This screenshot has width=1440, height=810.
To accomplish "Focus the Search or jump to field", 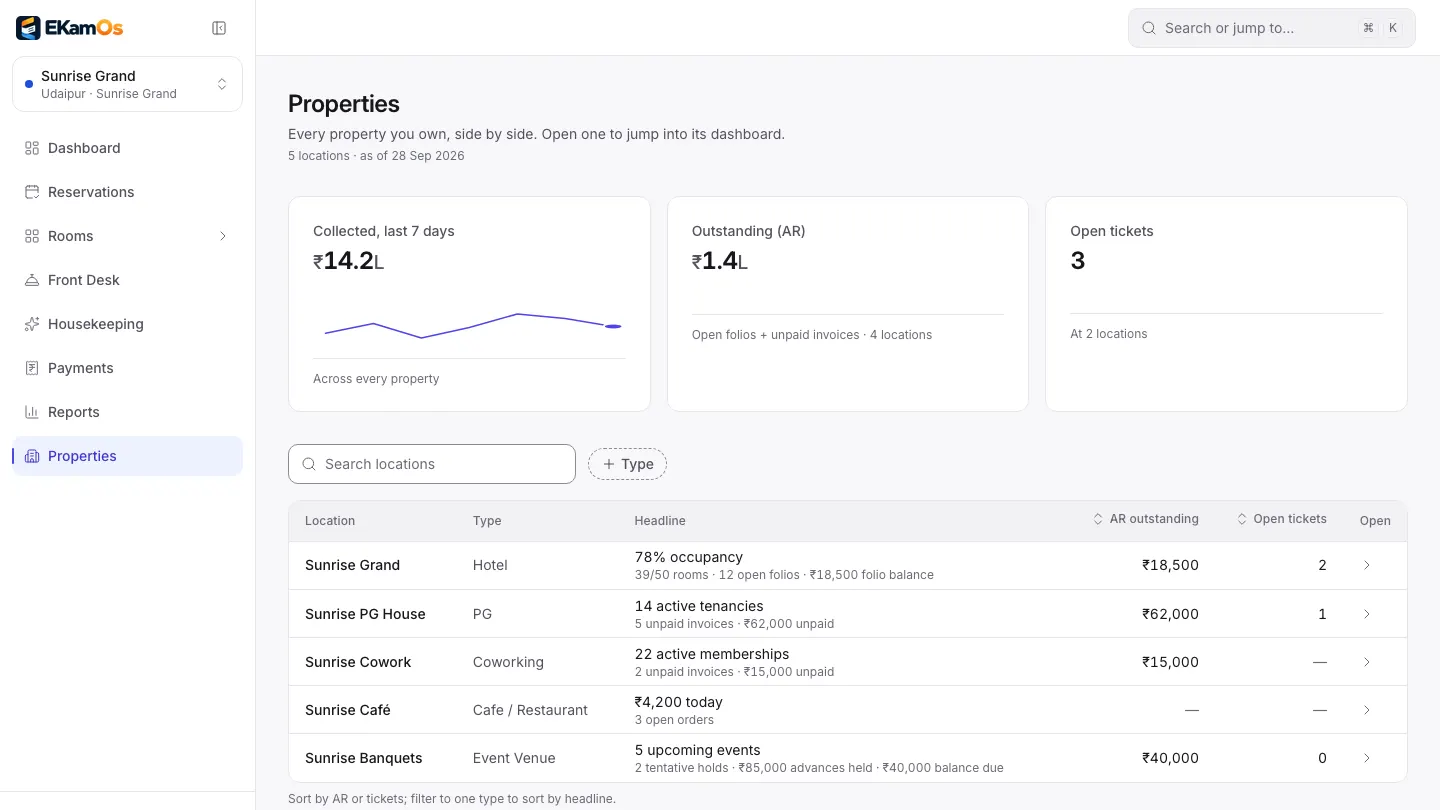I will tap(1272, 28).
